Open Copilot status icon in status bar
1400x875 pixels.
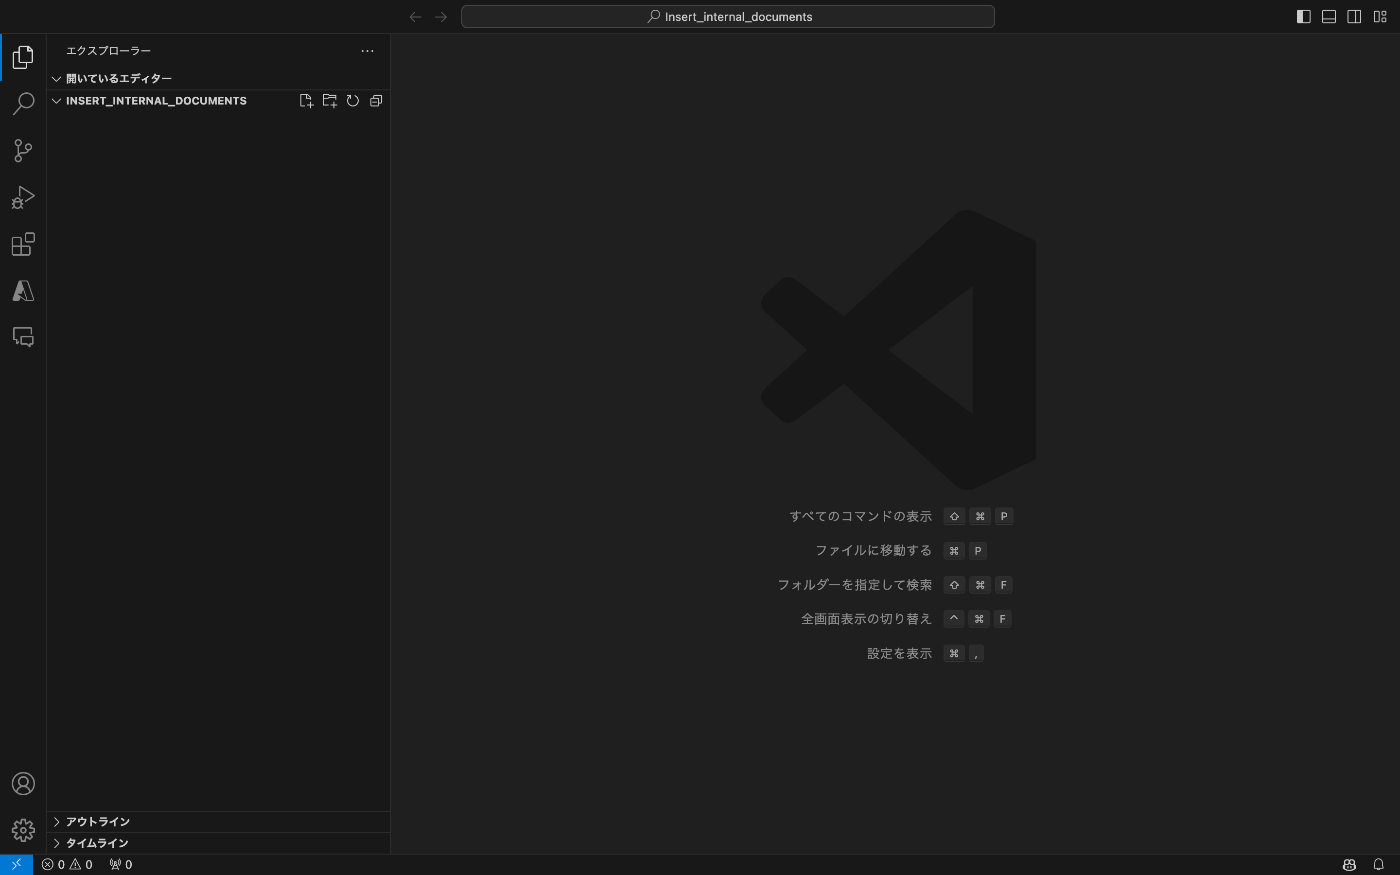1349,865
